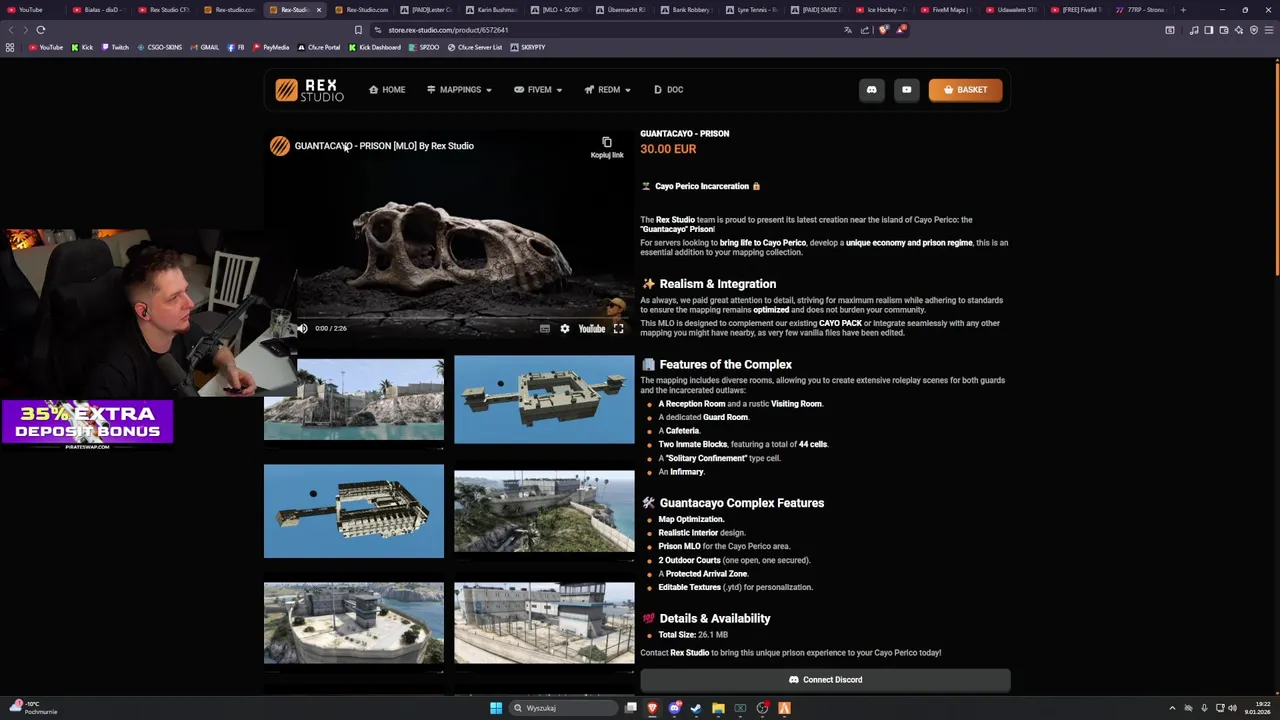Toggle video subtitles/captions button
The height and width of the screenshot is (720, 1280).
[x=545, y=328]
